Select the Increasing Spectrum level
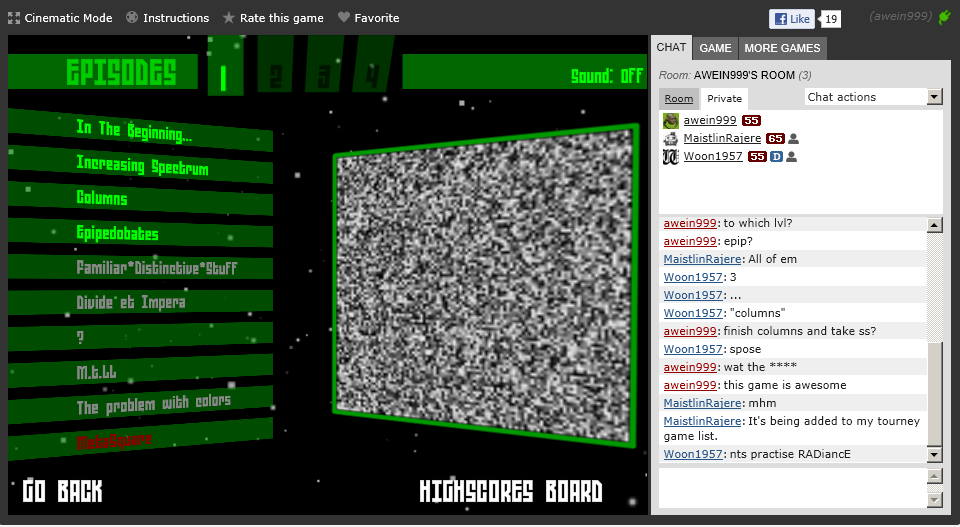This screenshot has height=527, width=960. pos(140,164)
